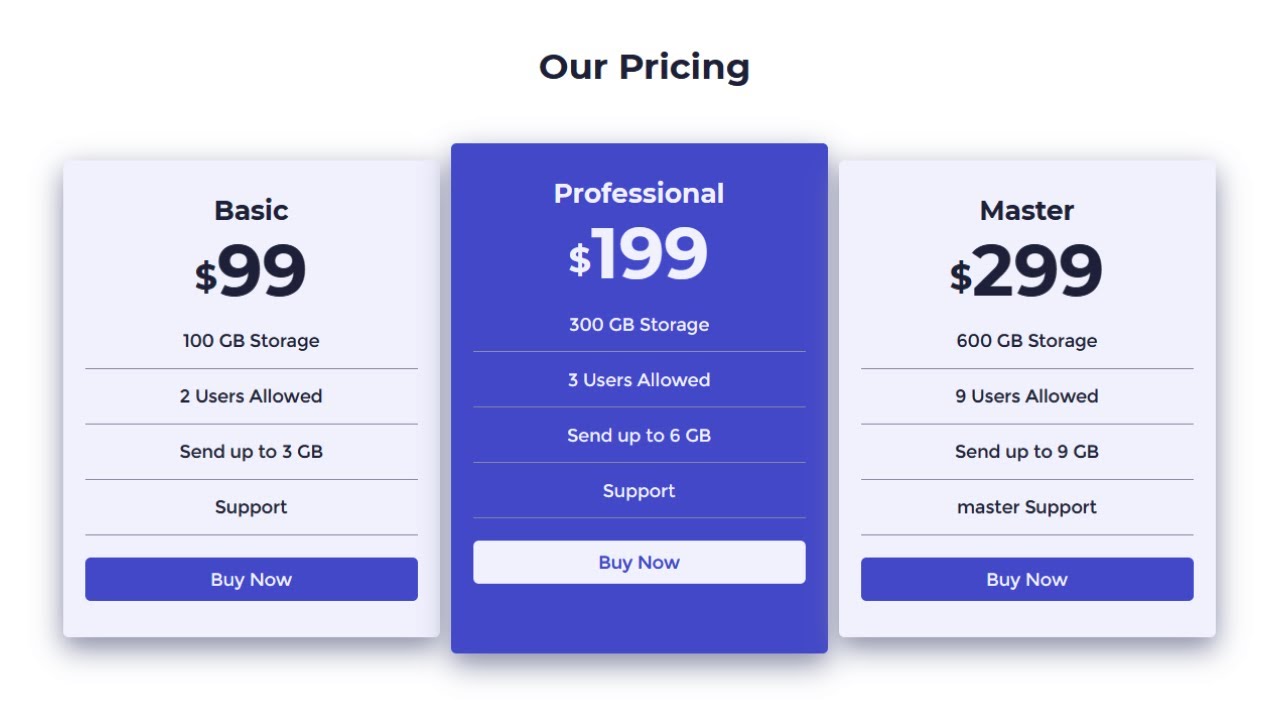Click the 100 GB Storage feature
This screenshot has width=1280, height=720.
(x=251, y=341)
